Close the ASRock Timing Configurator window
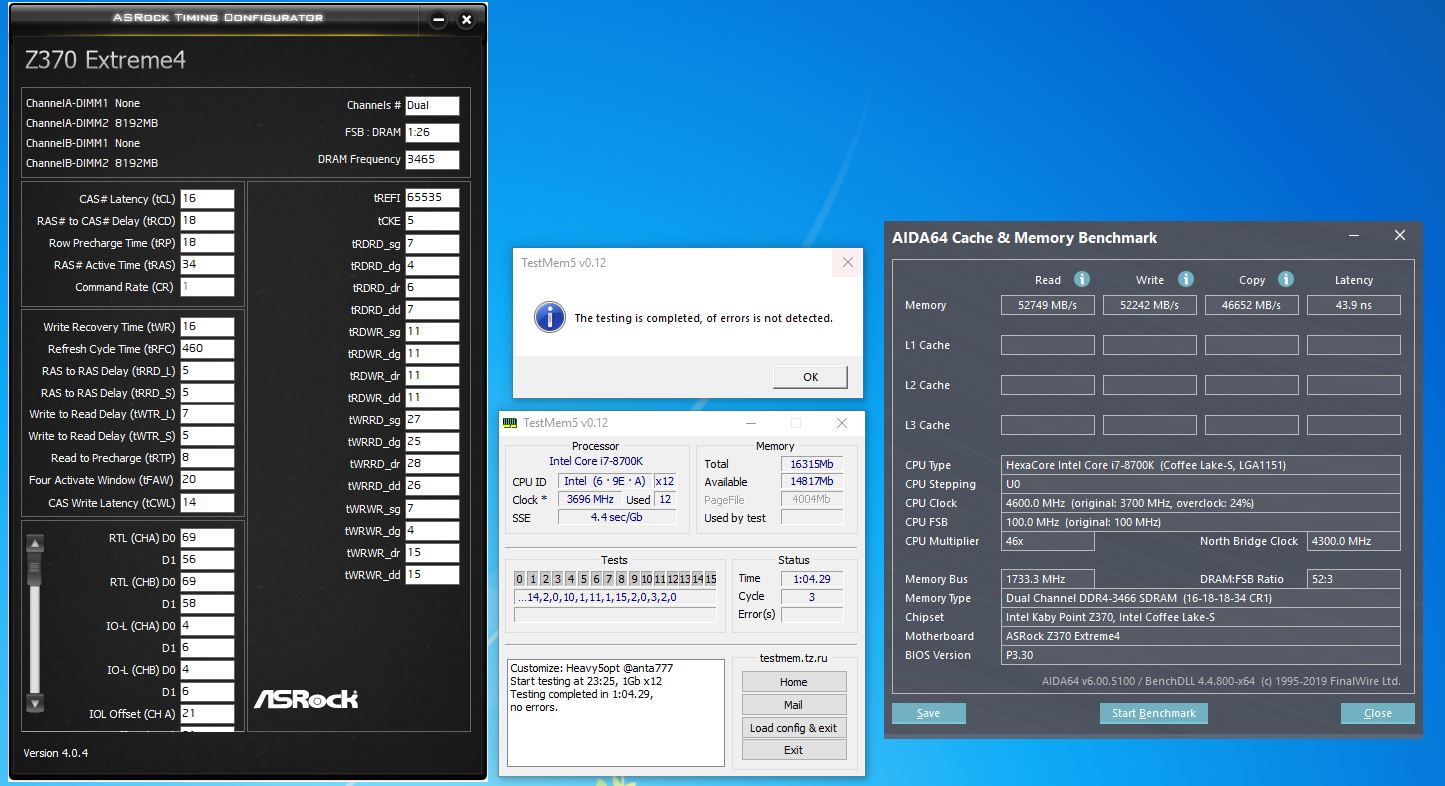 tap(466, 19)
